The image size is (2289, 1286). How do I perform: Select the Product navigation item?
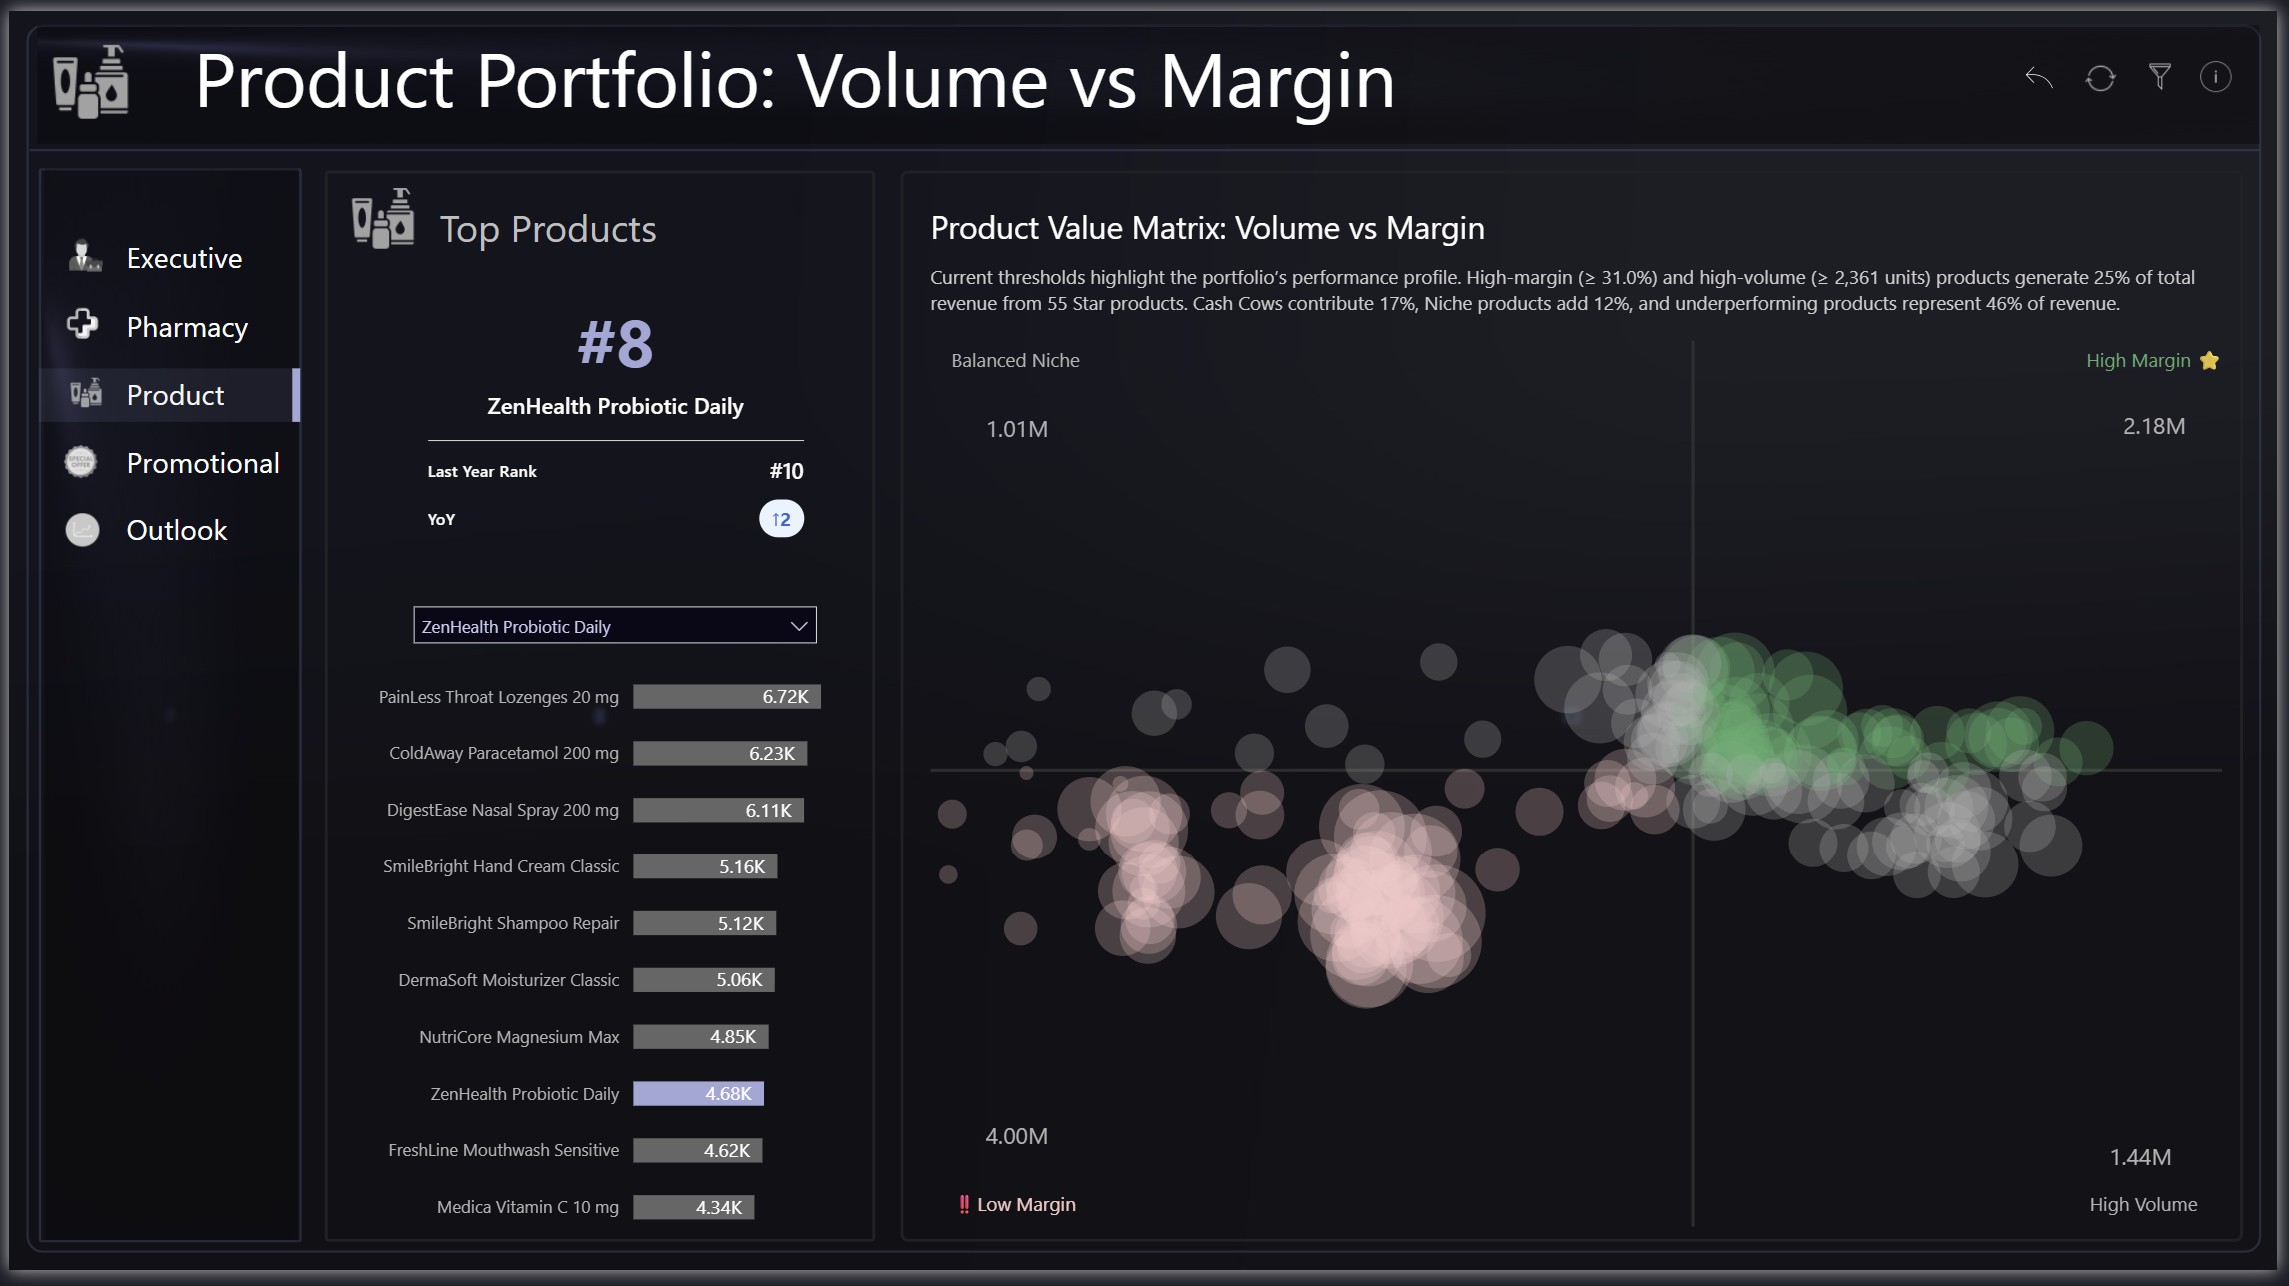coord(175,395)
